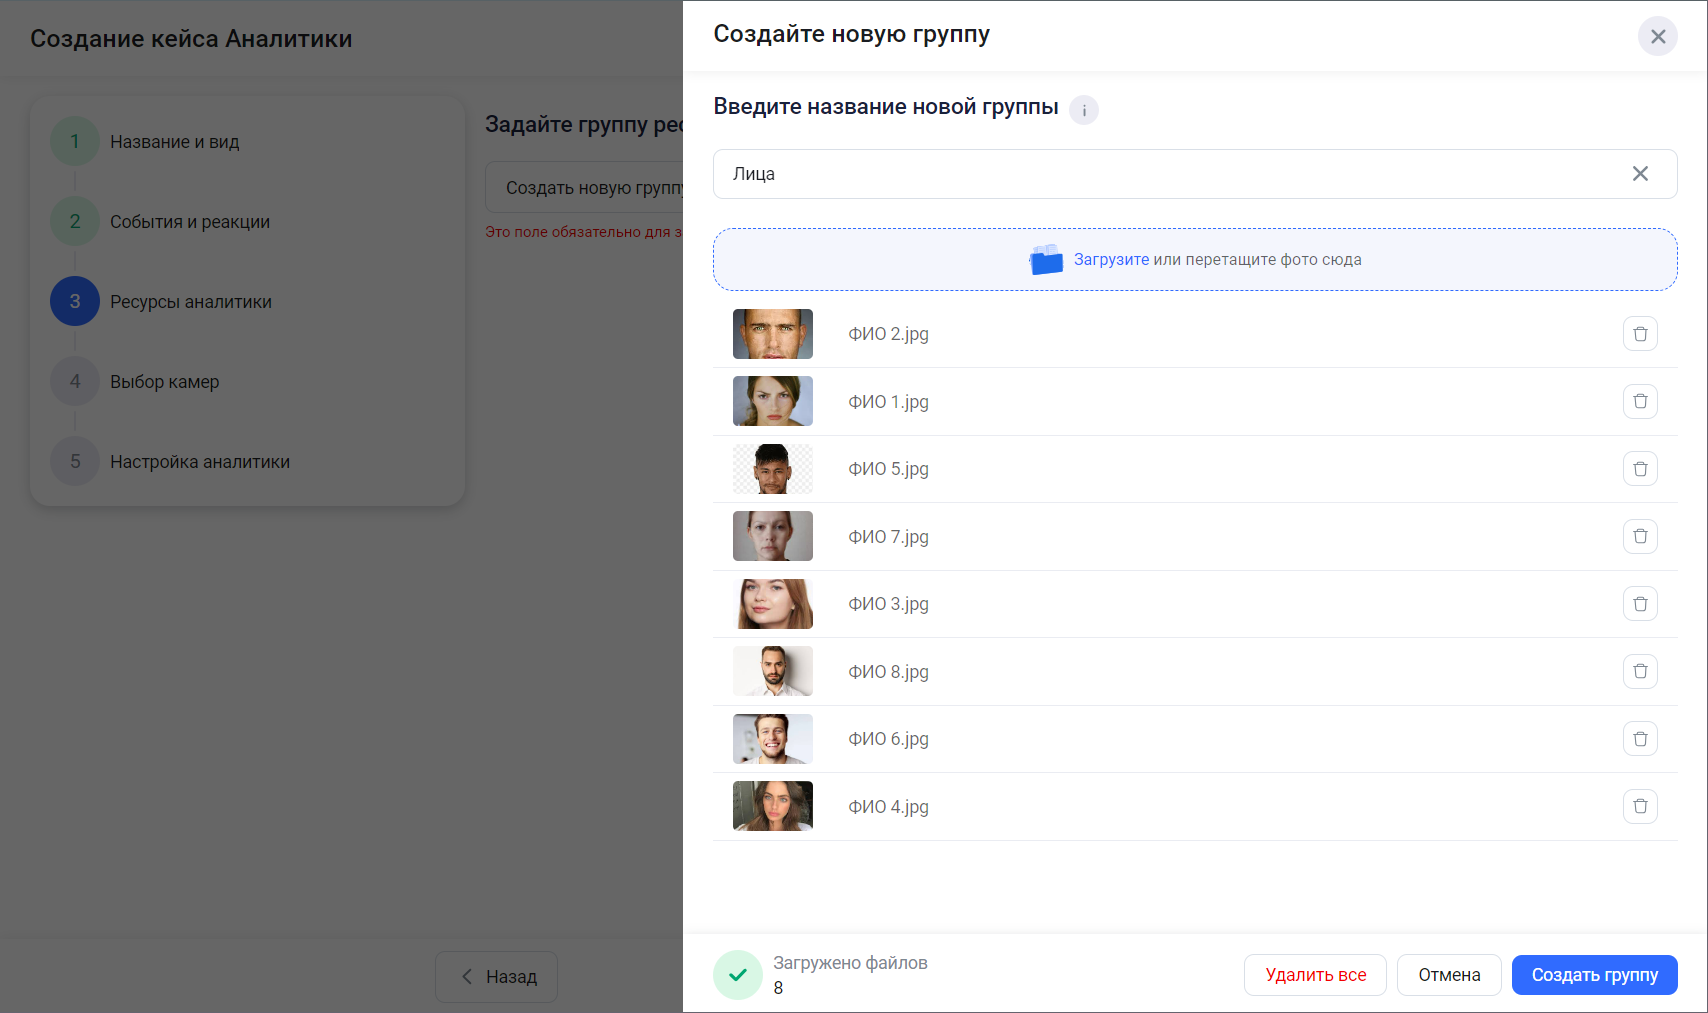This screenshot has height=1013, width=1708.
Task: Click trash icon for ФИО 5.jpg
Action: click(x=1640, y=469)
